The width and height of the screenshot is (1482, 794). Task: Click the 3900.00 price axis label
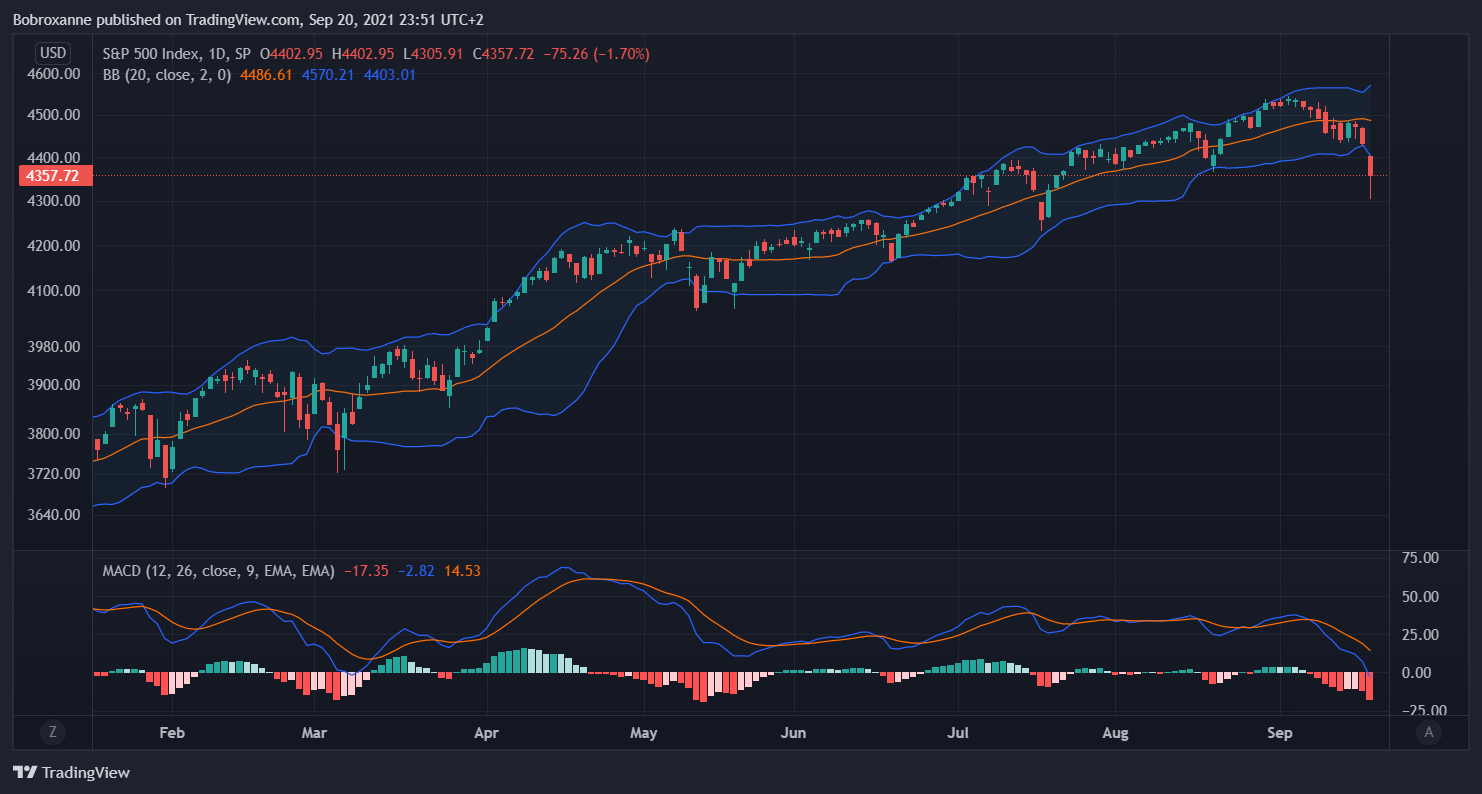(53, 385)
